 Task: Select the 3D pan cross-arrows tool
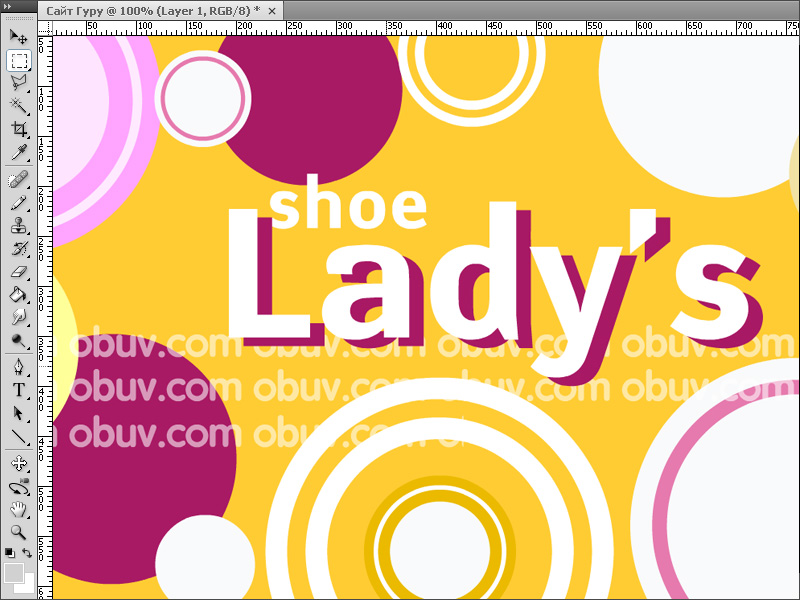click(18, 463)
